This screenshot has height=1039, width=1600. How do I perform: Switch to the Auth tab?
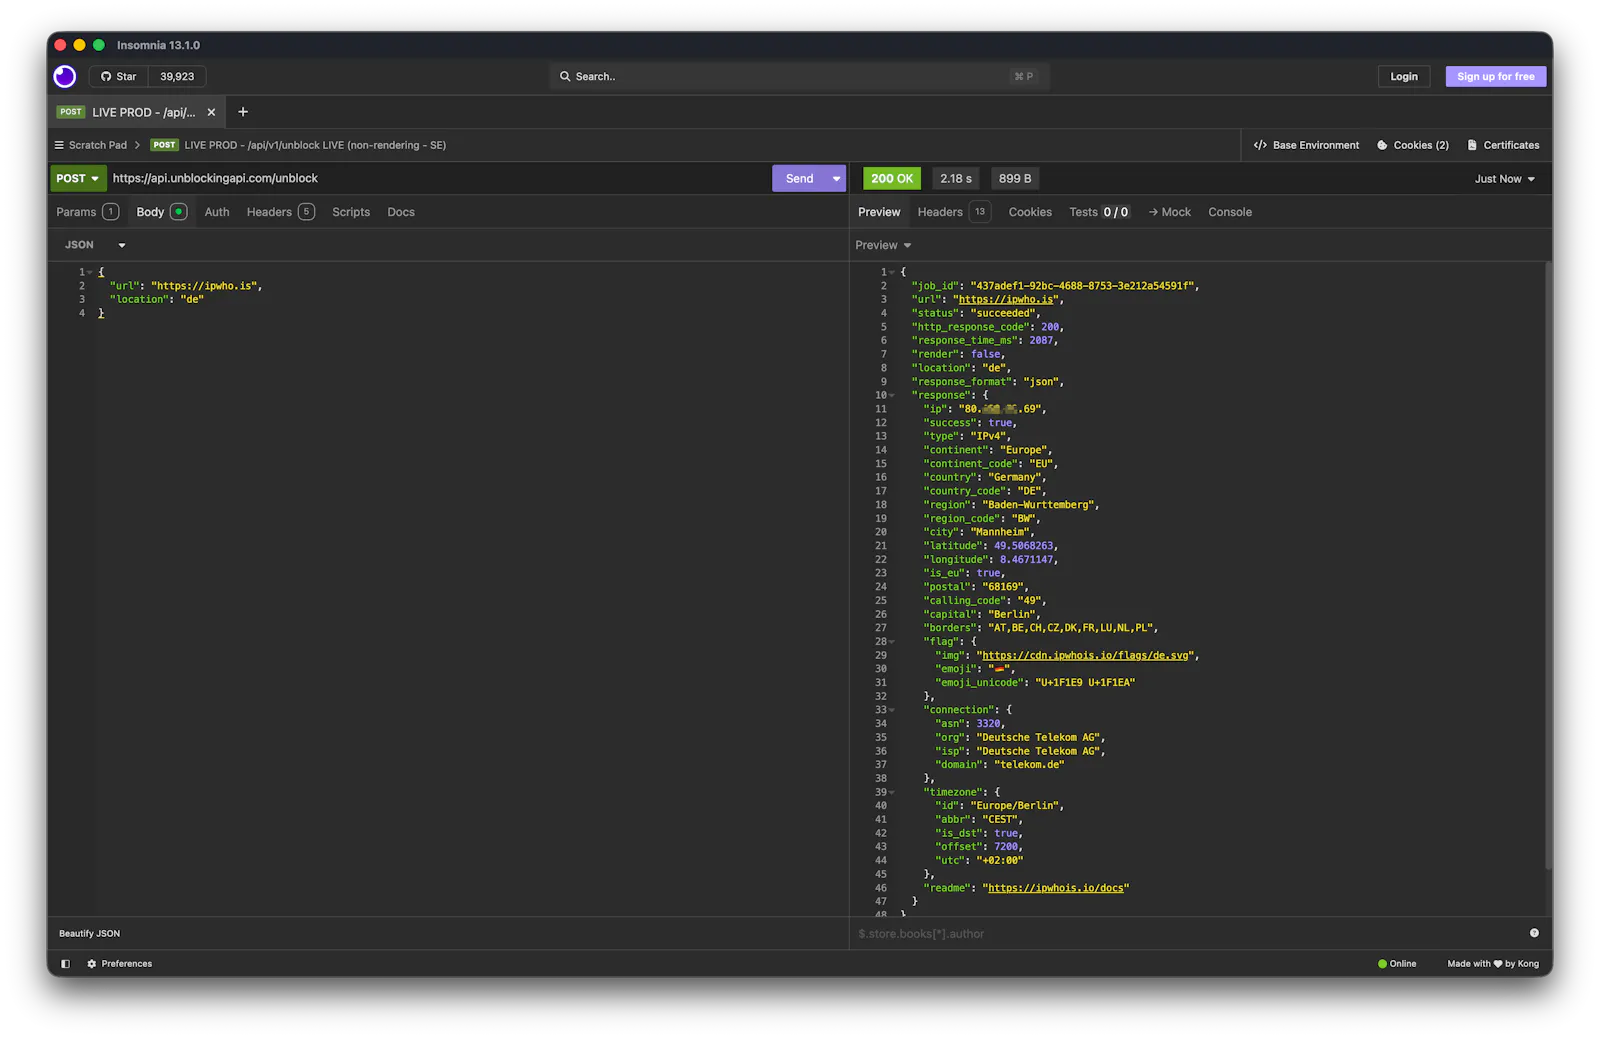pos(217,212)
